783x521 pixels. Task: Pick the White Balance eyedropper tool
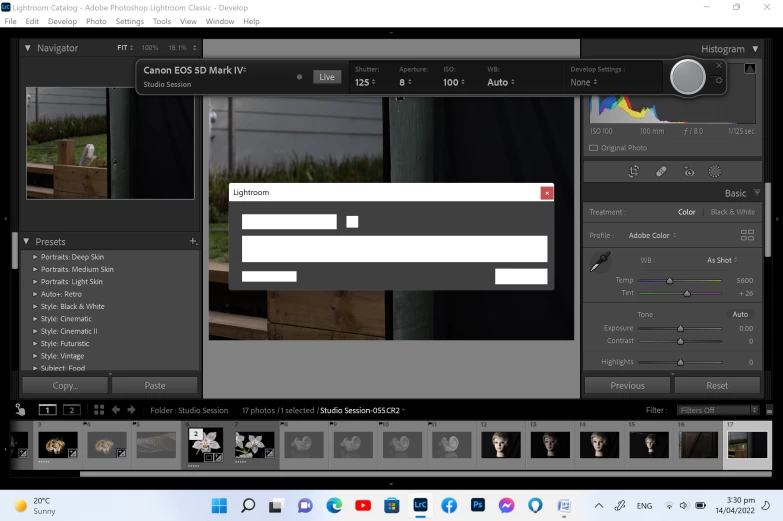600,261
